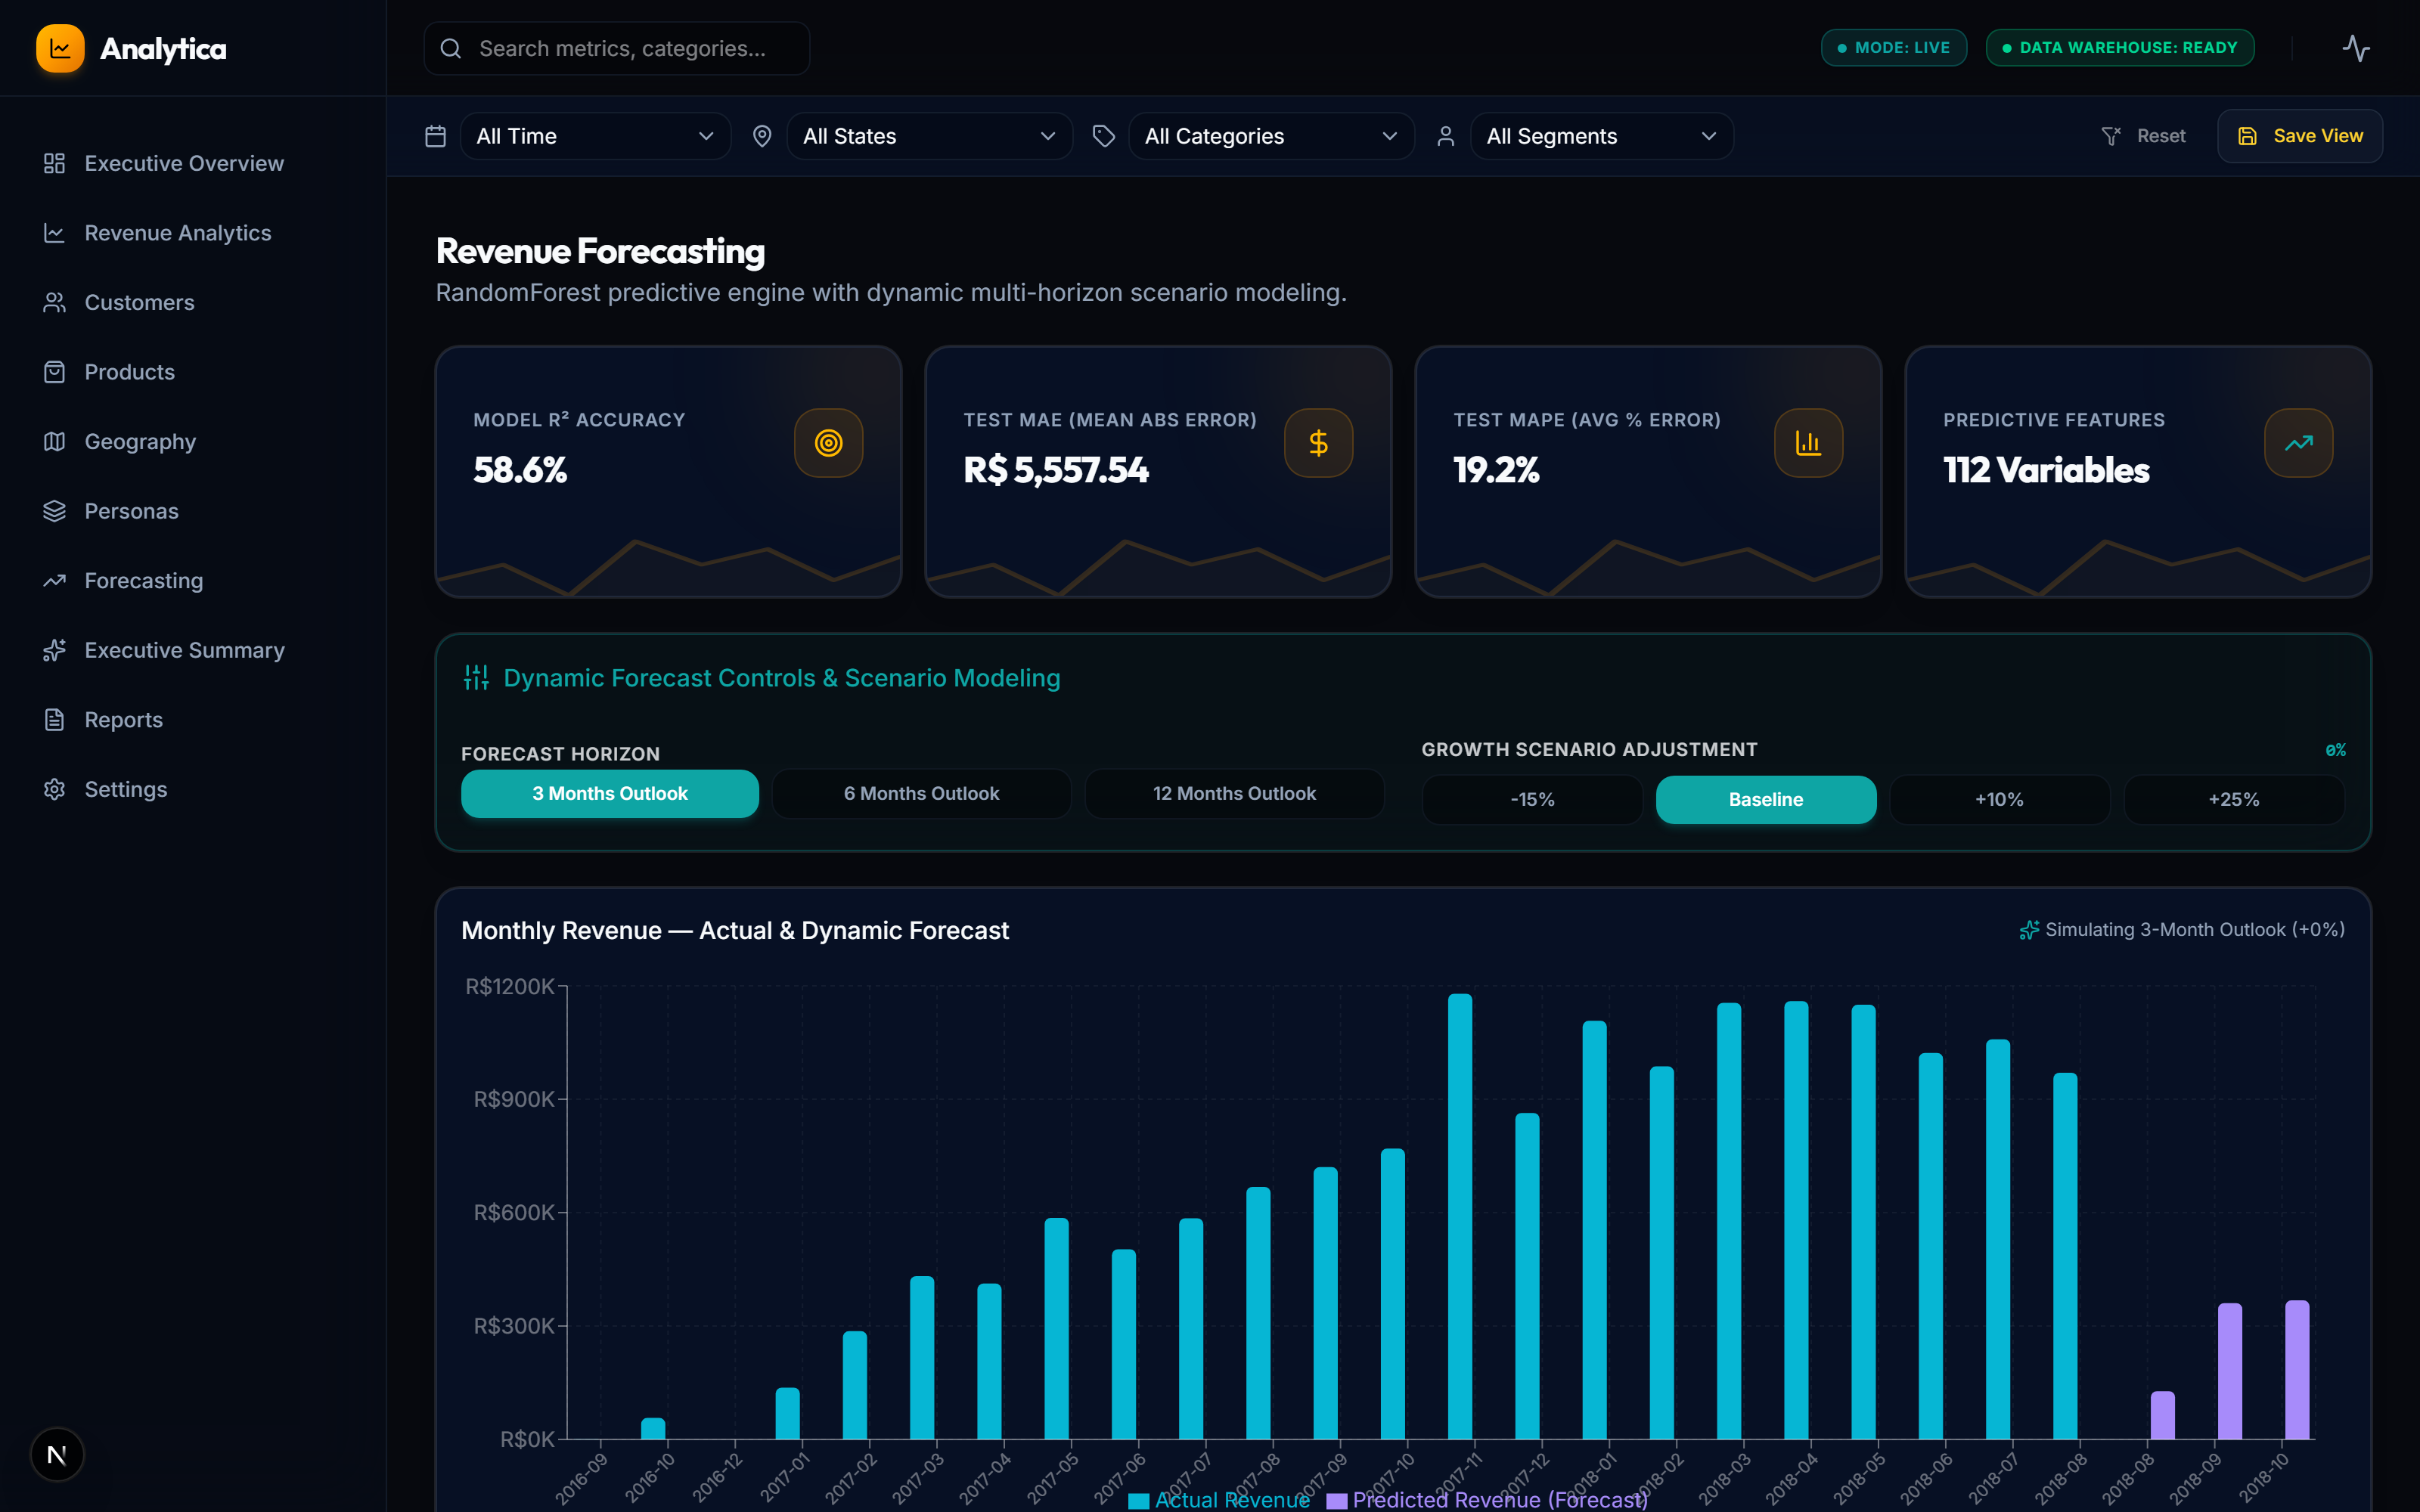The image size is (2420, 1512).
Task: Click the Geography map icon
Action: coord(54,441)
